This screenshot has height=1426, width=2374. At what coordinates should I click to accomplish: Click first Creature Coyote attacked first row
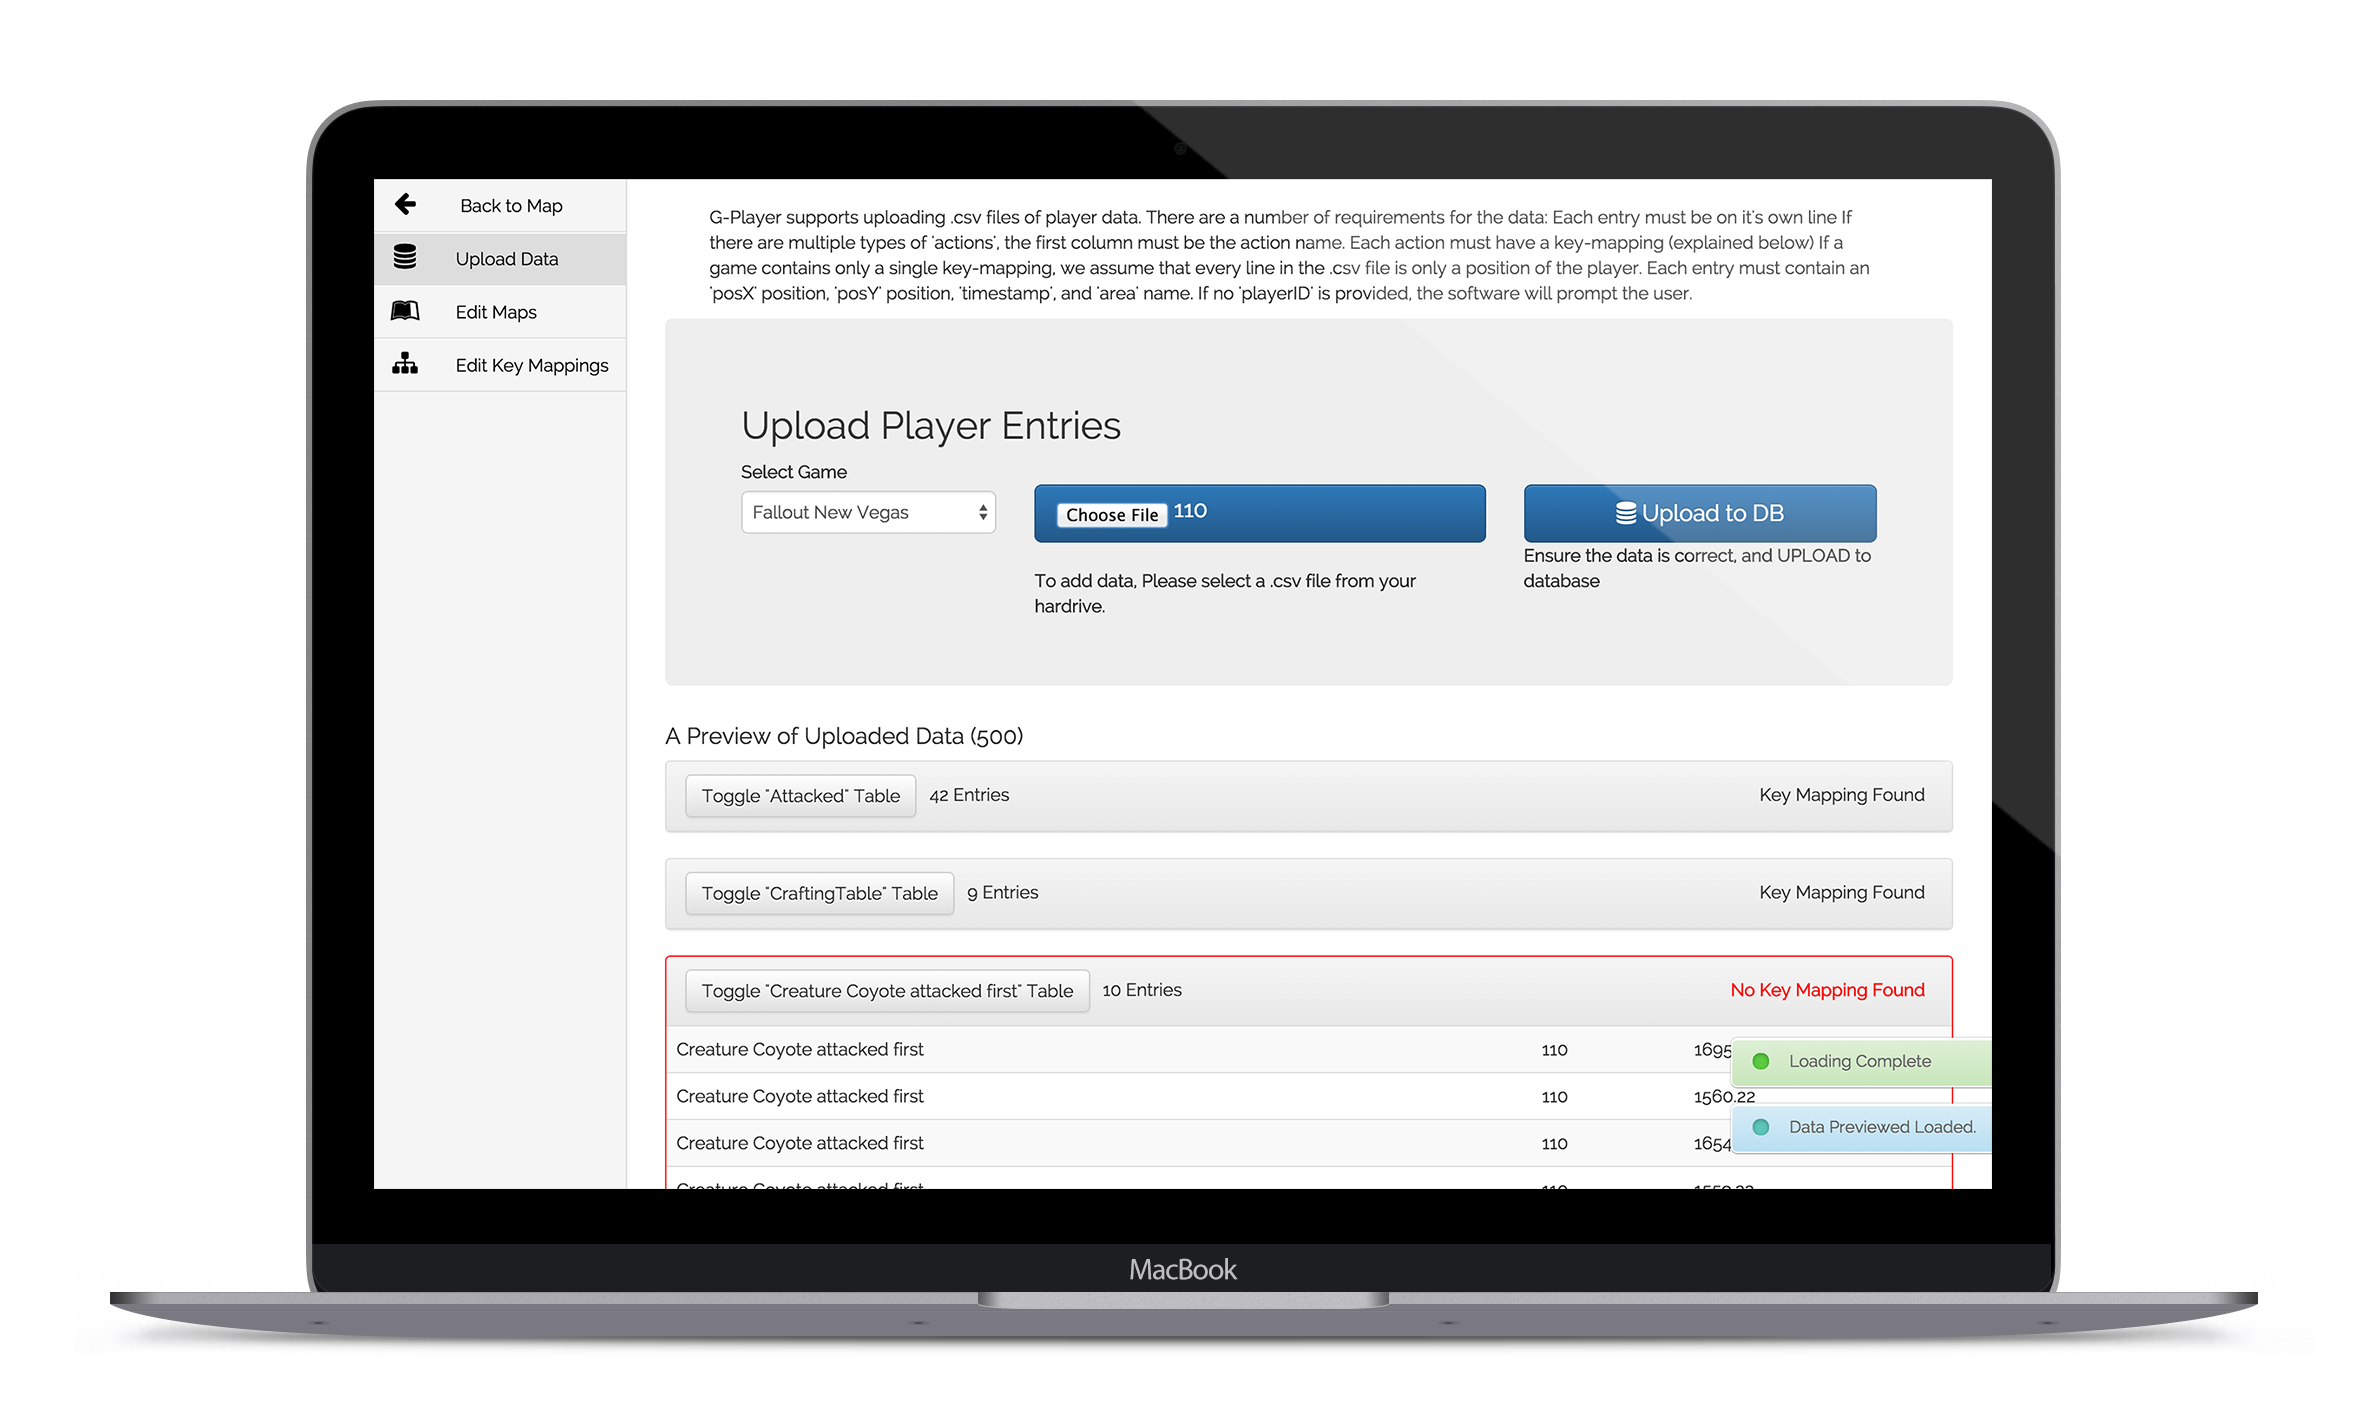point(800,1050)
